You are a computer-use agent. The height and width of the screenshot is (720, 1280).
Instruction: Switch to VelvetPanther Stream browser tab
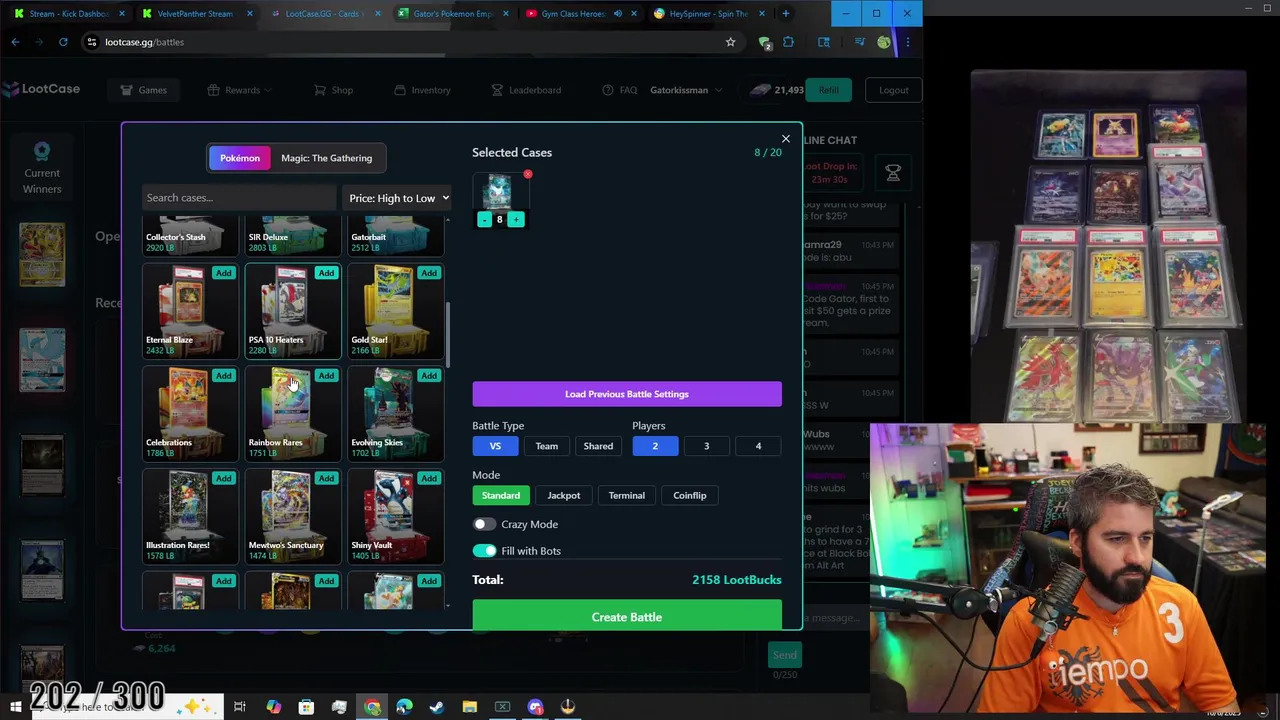195,14
